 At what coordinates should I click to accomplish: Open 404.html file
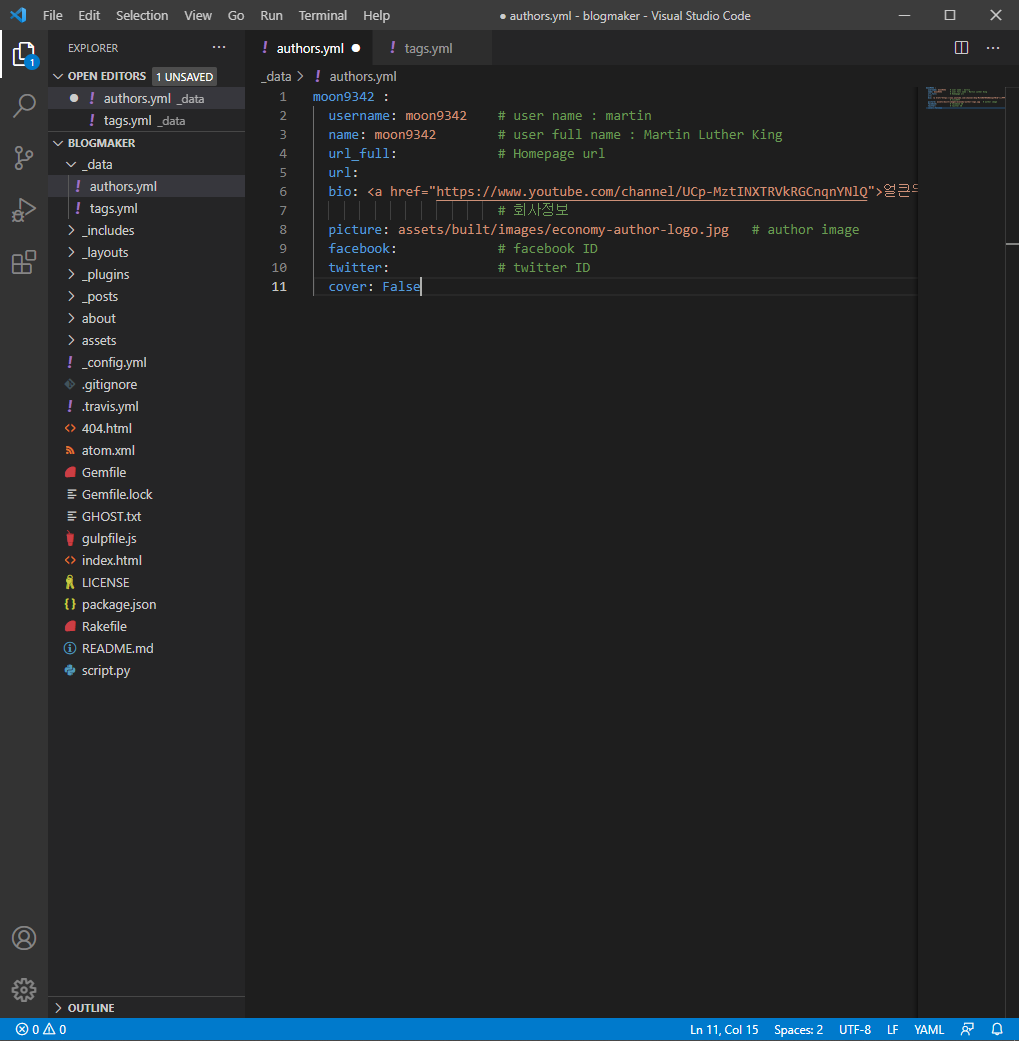pyautogui.click(x=147, y=428)
